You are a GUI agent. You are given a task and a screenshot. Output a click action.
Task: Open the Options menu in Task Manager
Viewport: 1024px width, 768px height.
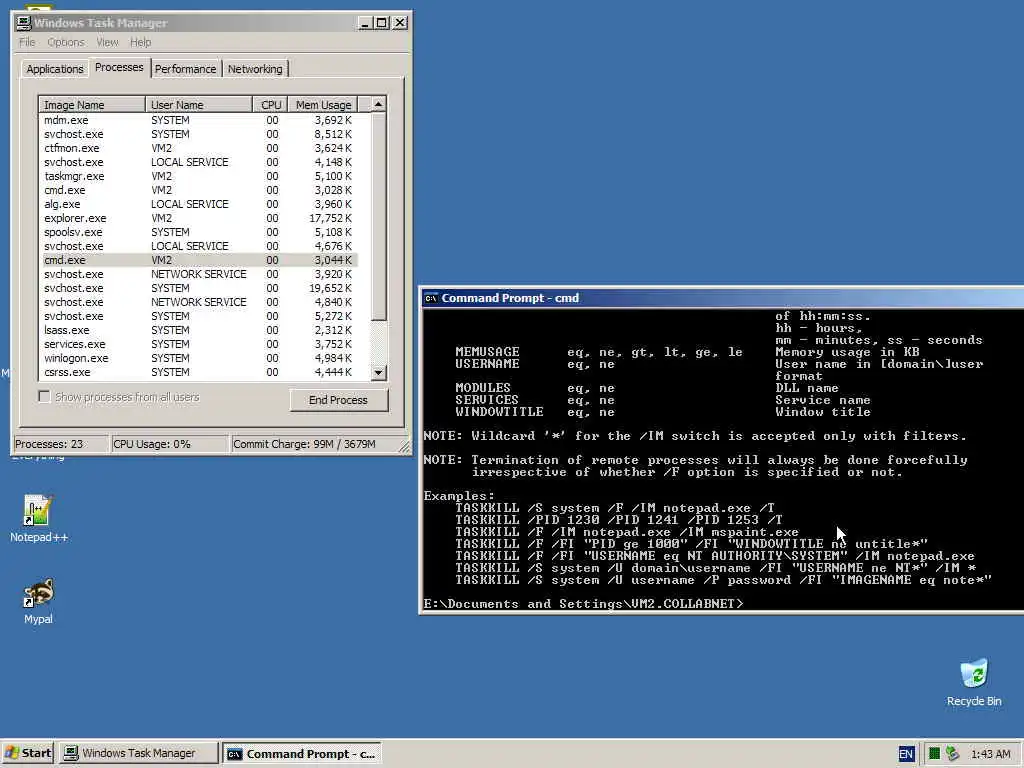click(65, 42)
